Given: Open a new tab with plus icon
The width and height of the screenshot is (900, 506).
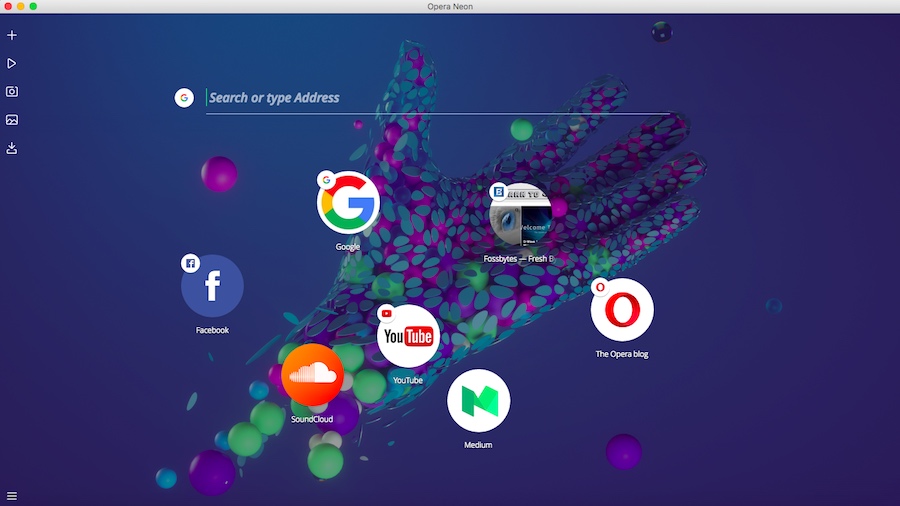Looking at the screenshot, I should click(x=11, y=35).
